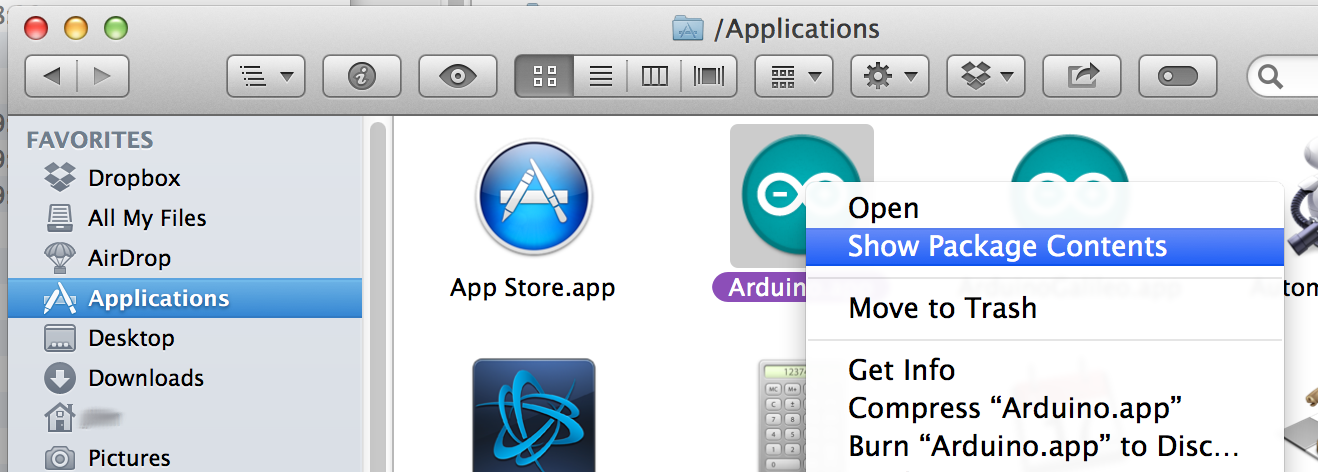Open the path list dropdown in toolbar
This screenshot has height=472, width=1318.
265,75
